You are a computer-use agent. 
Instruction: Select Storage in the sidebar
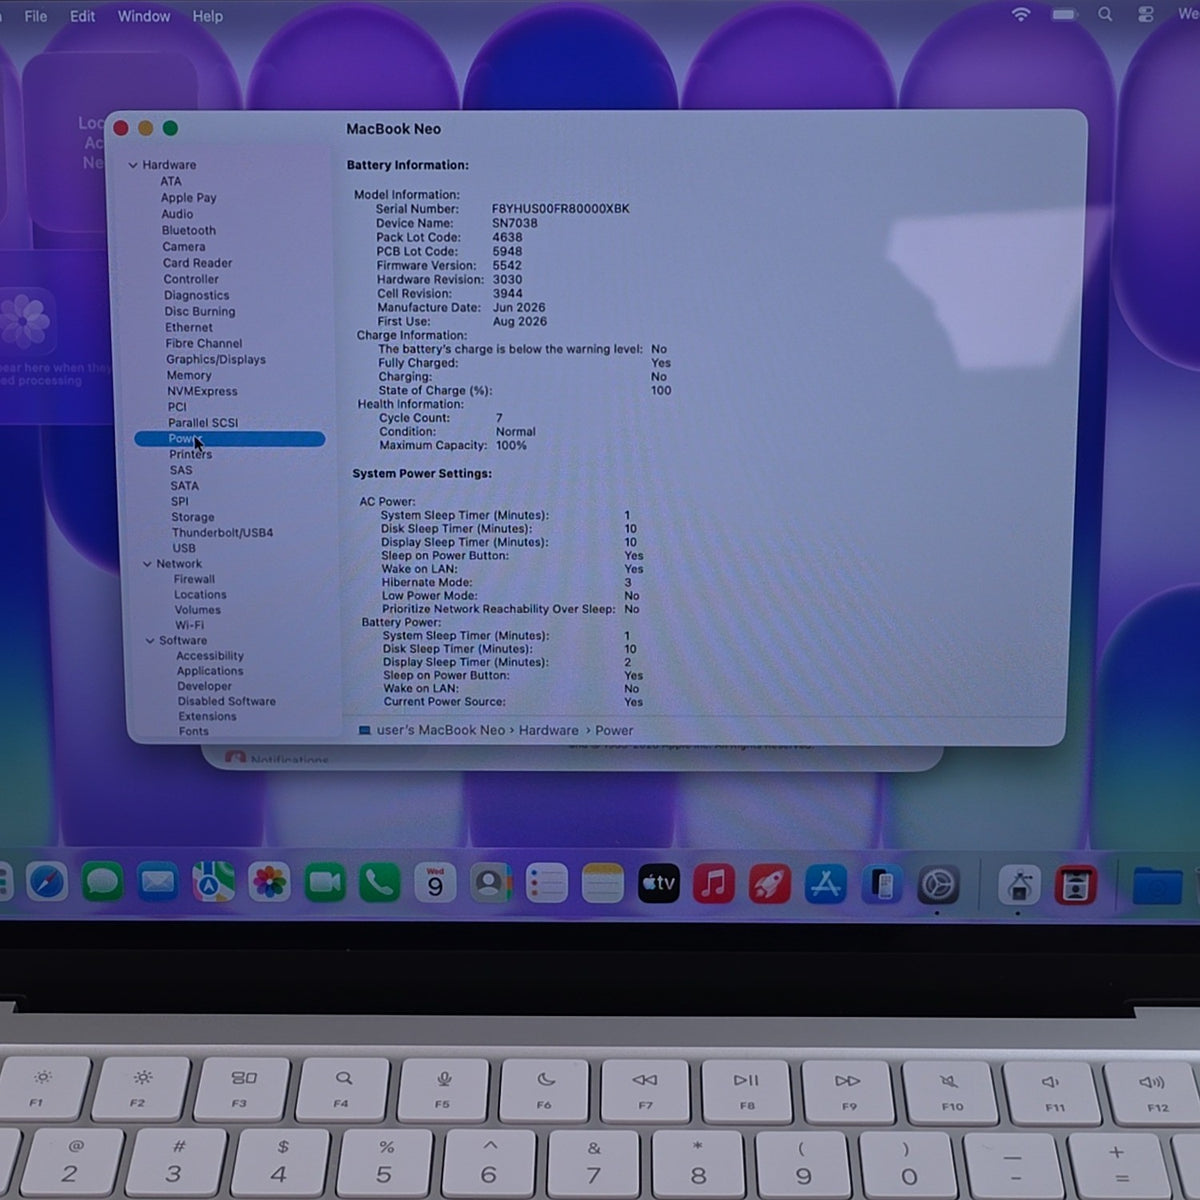pos(192,517)
